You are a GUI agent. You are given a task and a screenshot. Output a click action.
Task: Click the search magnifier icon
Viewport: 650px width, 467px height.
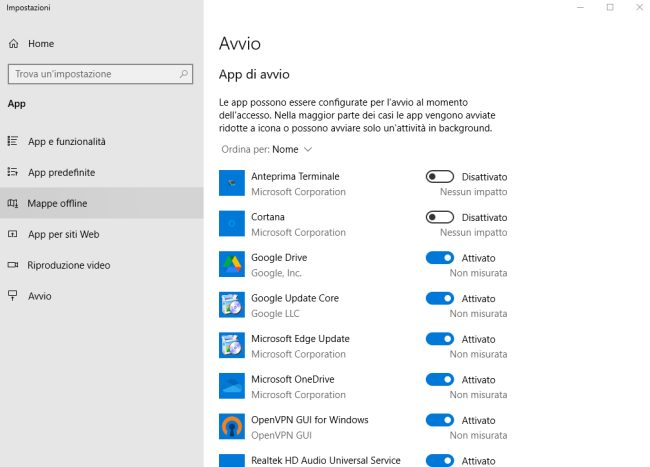click(184, 74)
